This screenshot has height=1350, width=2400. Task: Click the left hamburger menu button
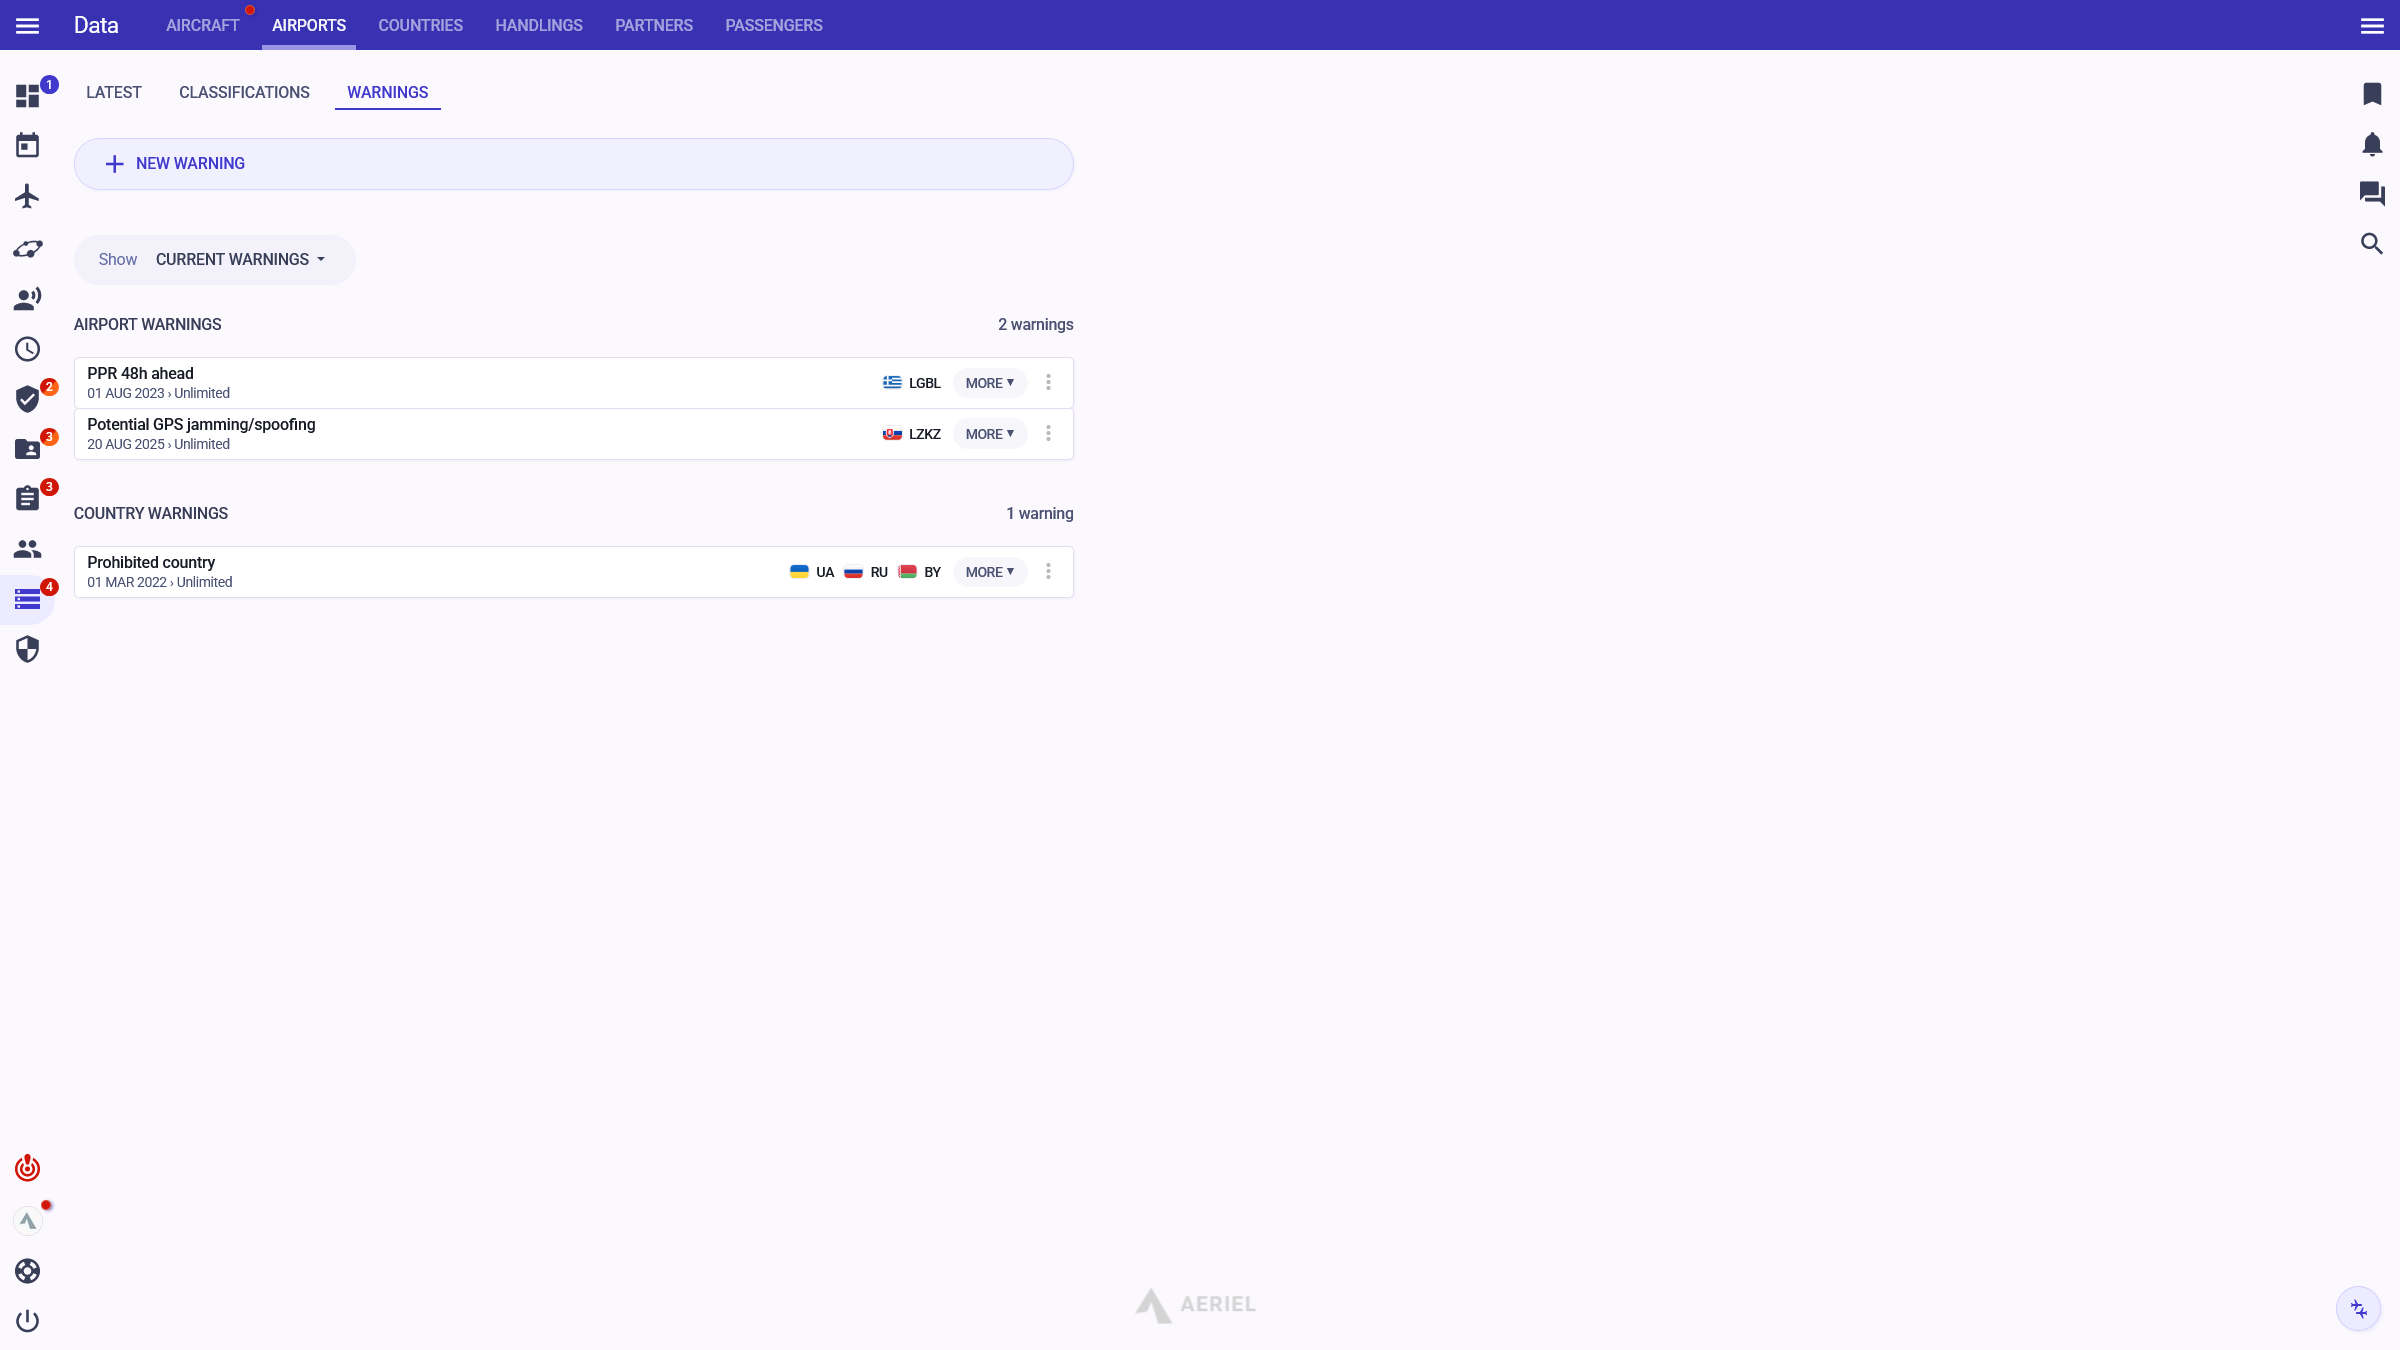click(27, 26)
